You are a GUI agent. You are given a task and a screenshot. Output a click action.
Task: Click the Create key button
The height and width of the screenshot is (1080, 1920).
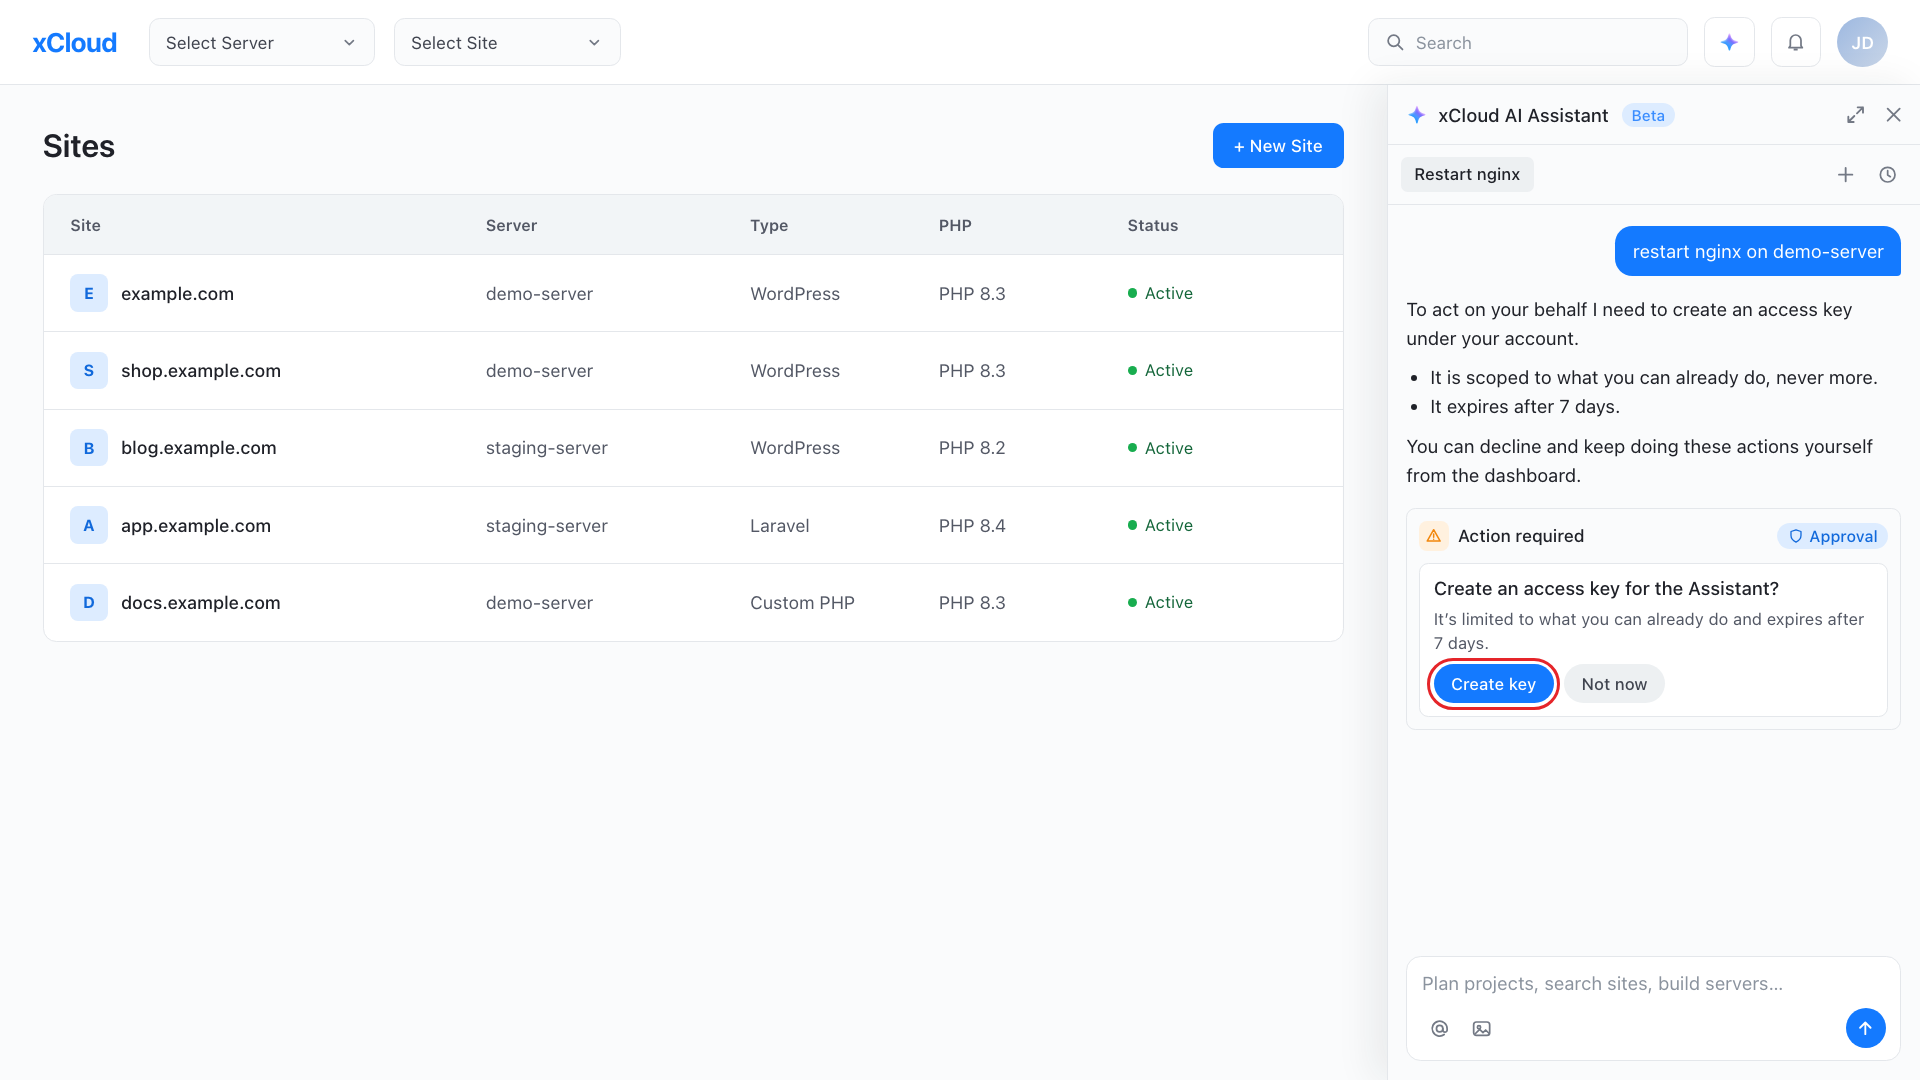[x=1493, y=684]
